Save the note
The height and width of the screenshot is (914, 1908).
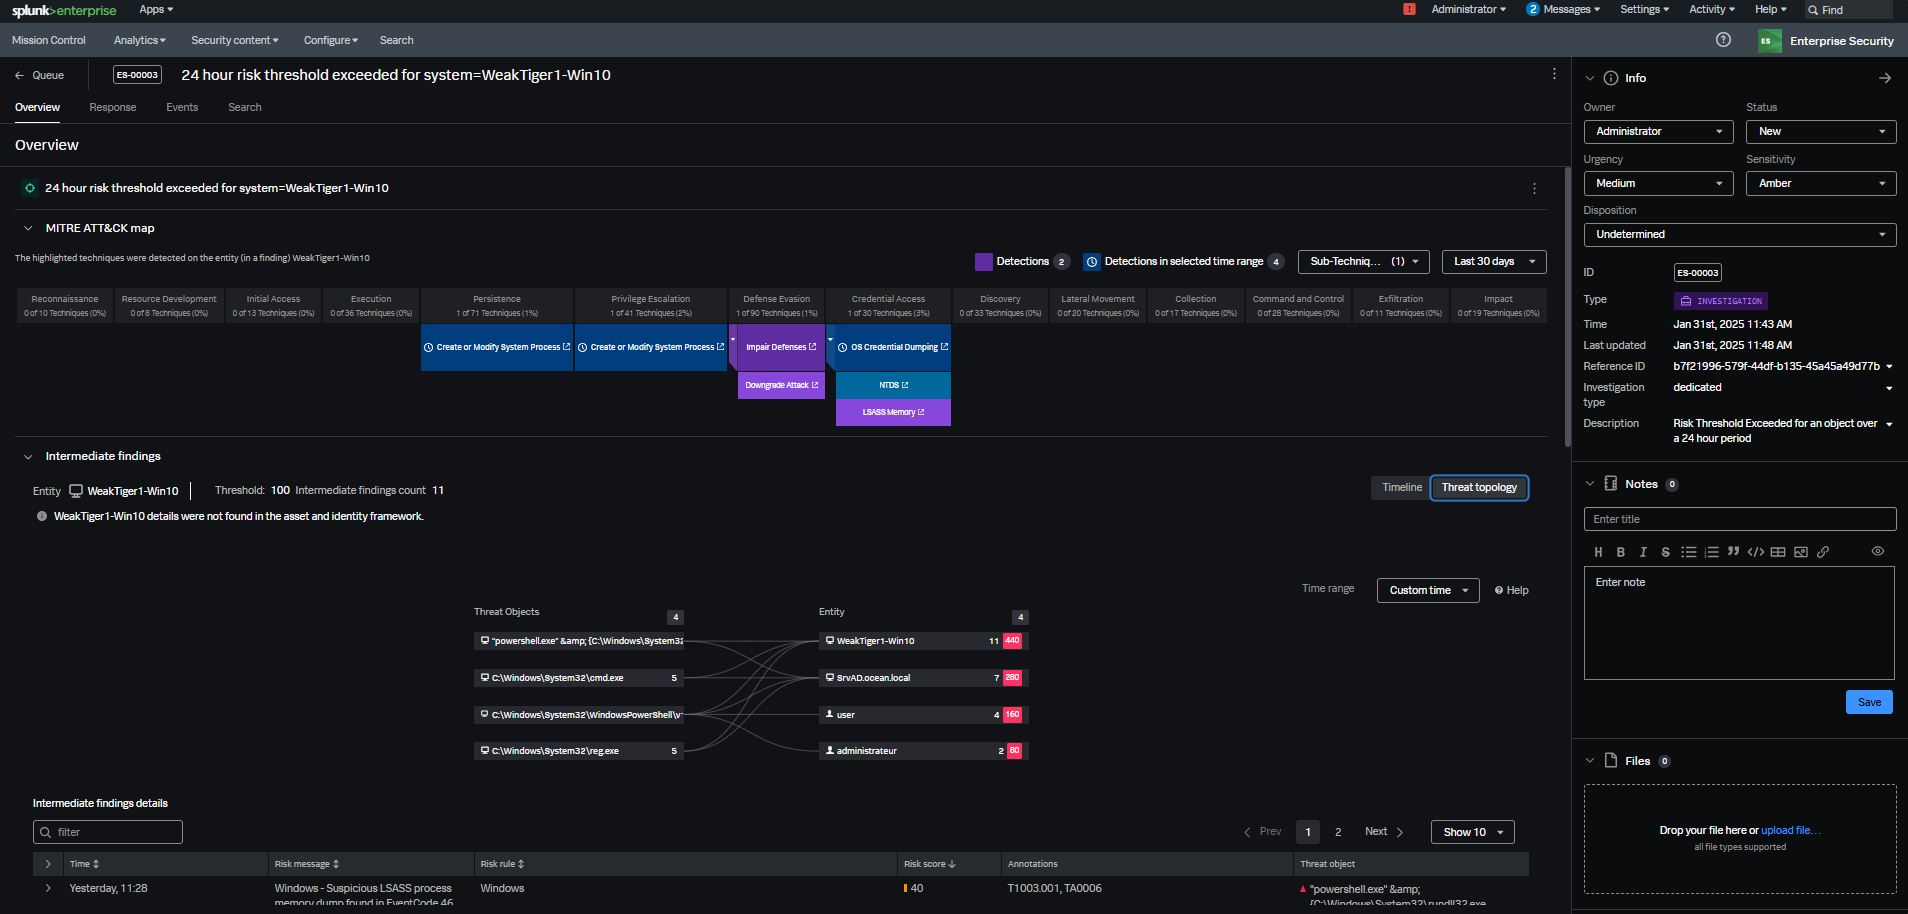tap(1869, 702)
